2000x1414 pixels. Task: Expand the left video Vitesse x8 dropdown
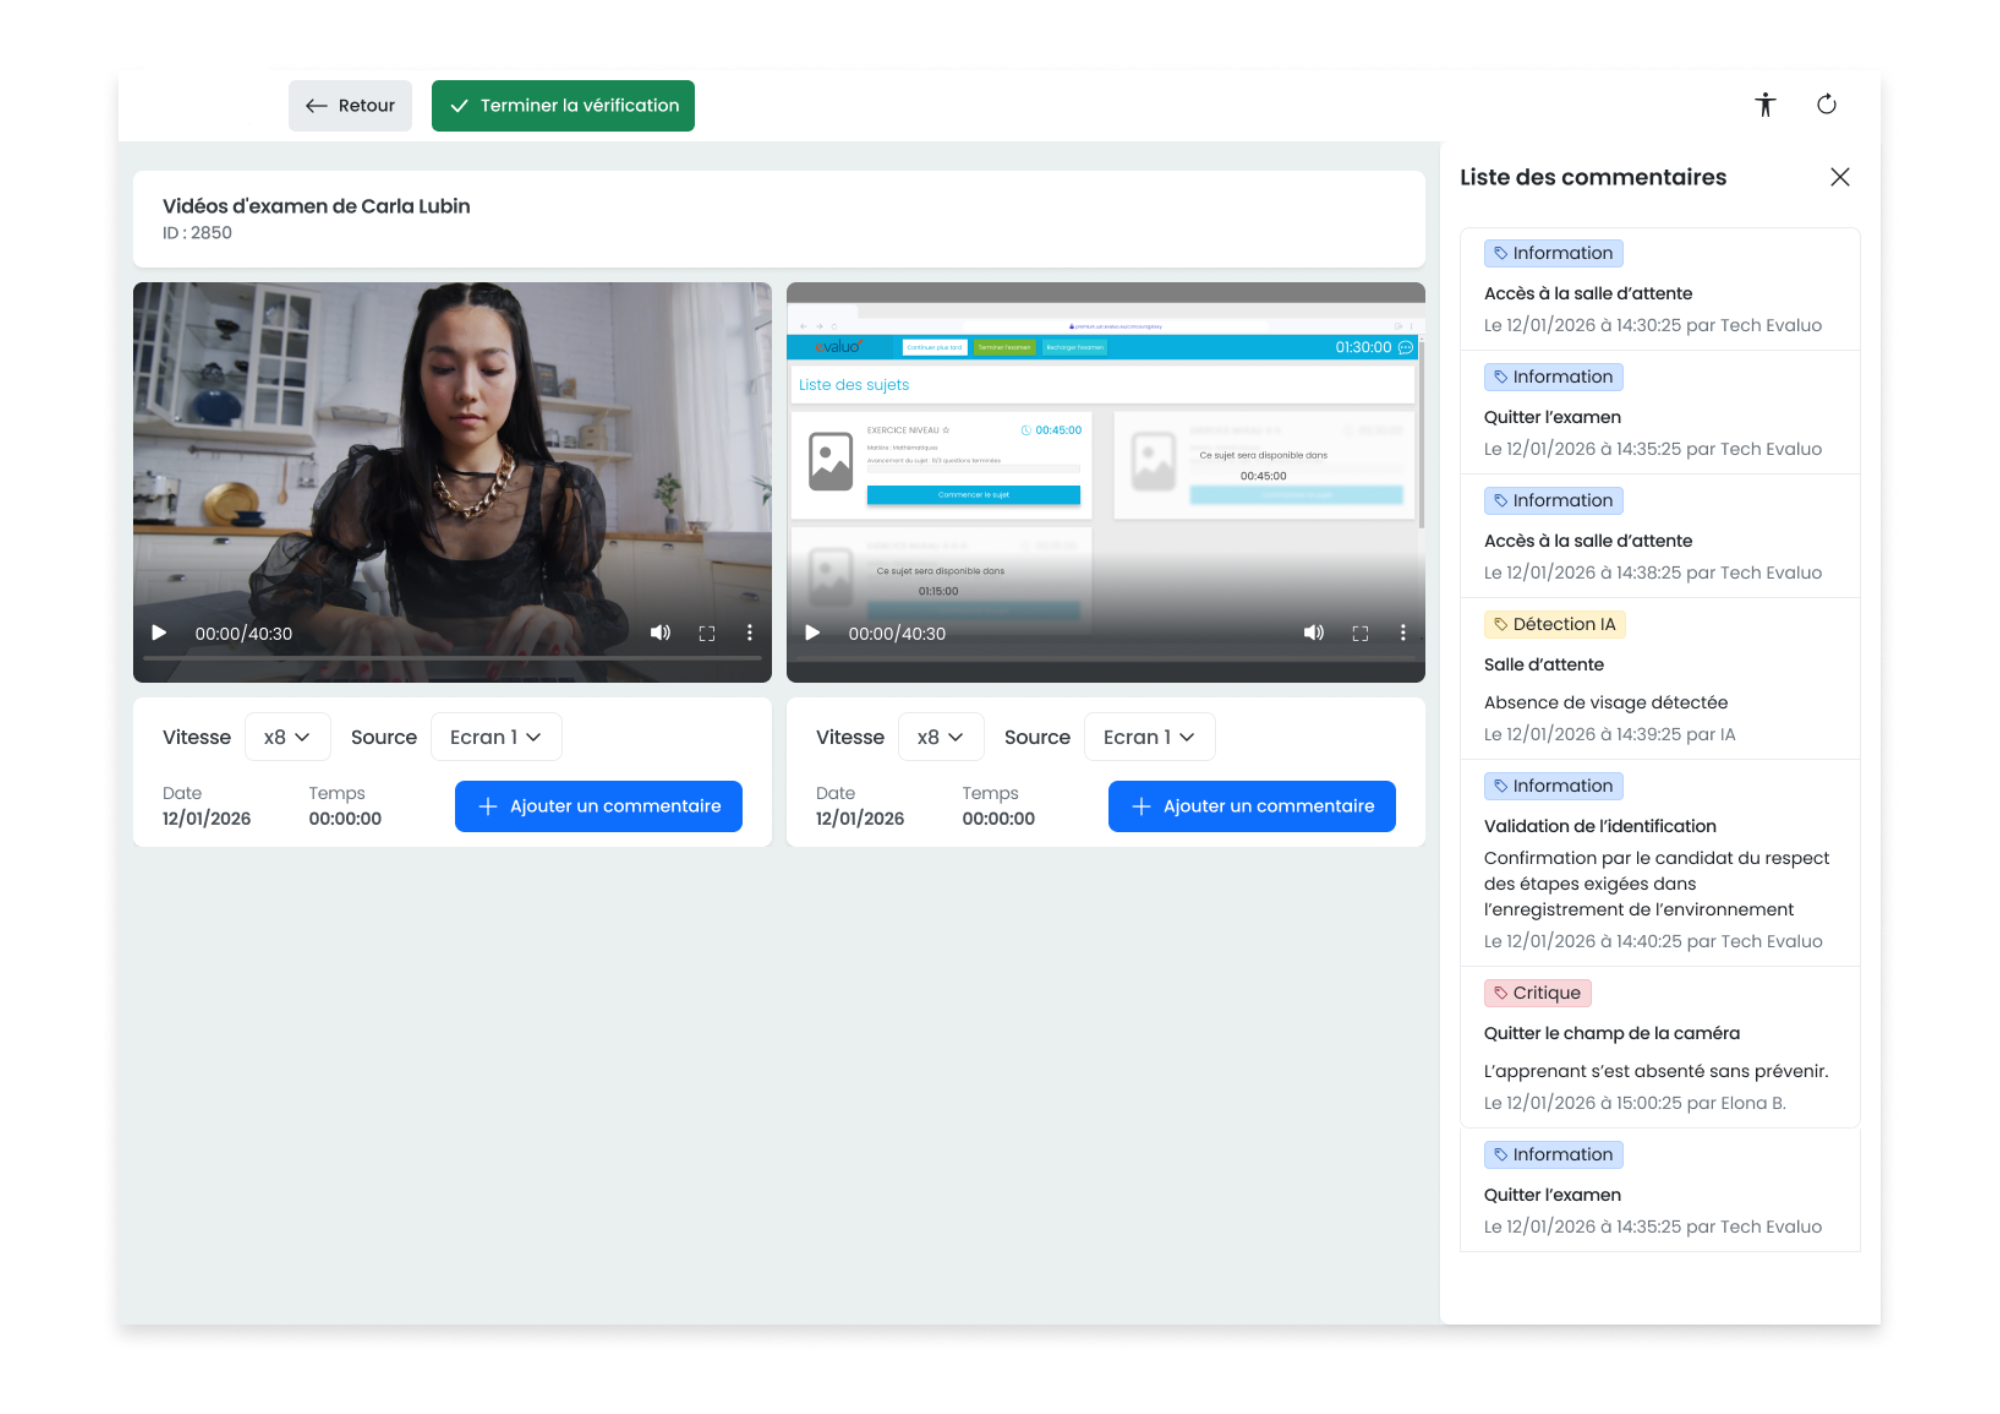click(x=287, y=737)
